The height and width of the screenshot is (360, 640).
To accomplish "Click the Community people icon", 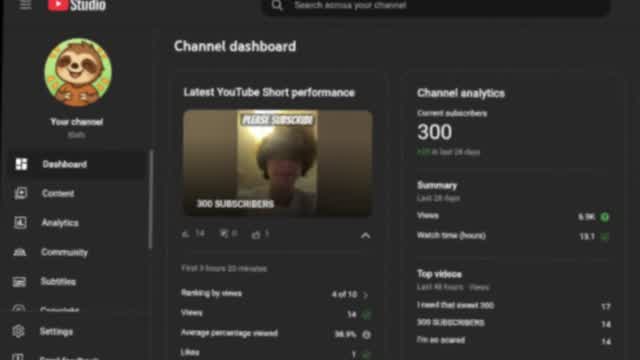I will click(20, 252).
